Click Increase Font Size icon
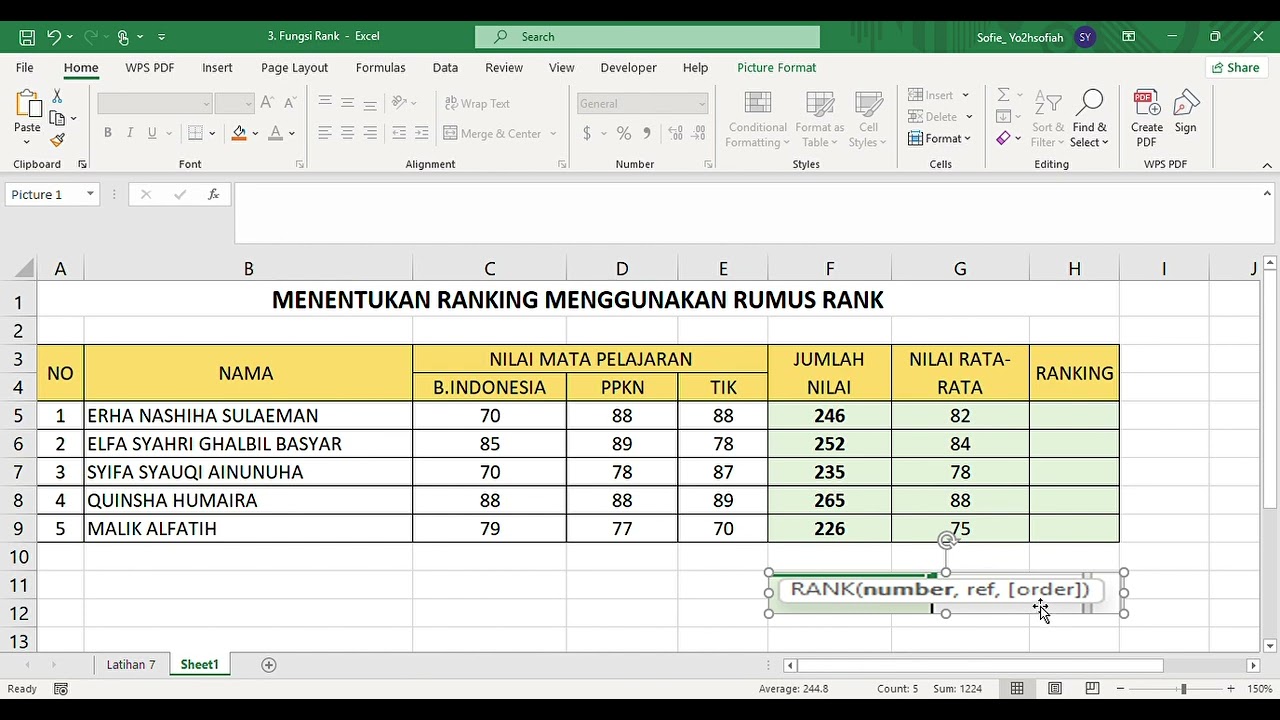Image resolution: width=1280 pixels, height=720 pixels. coord(266,103)
